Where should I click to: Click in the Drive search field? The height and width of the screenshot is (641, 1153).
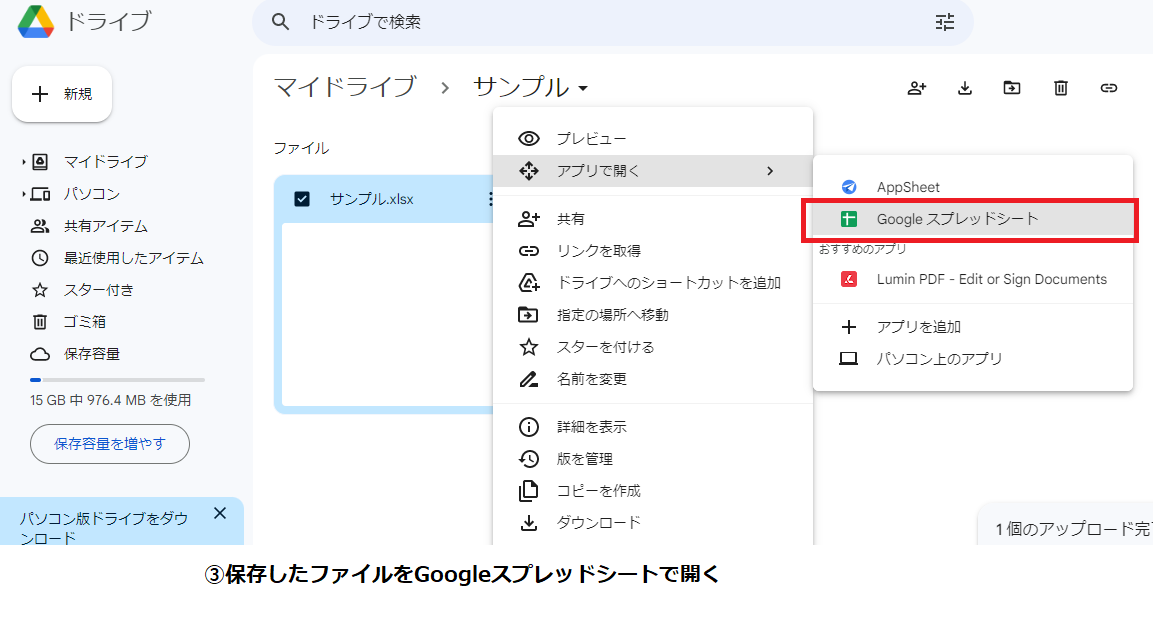pos(613,22)
